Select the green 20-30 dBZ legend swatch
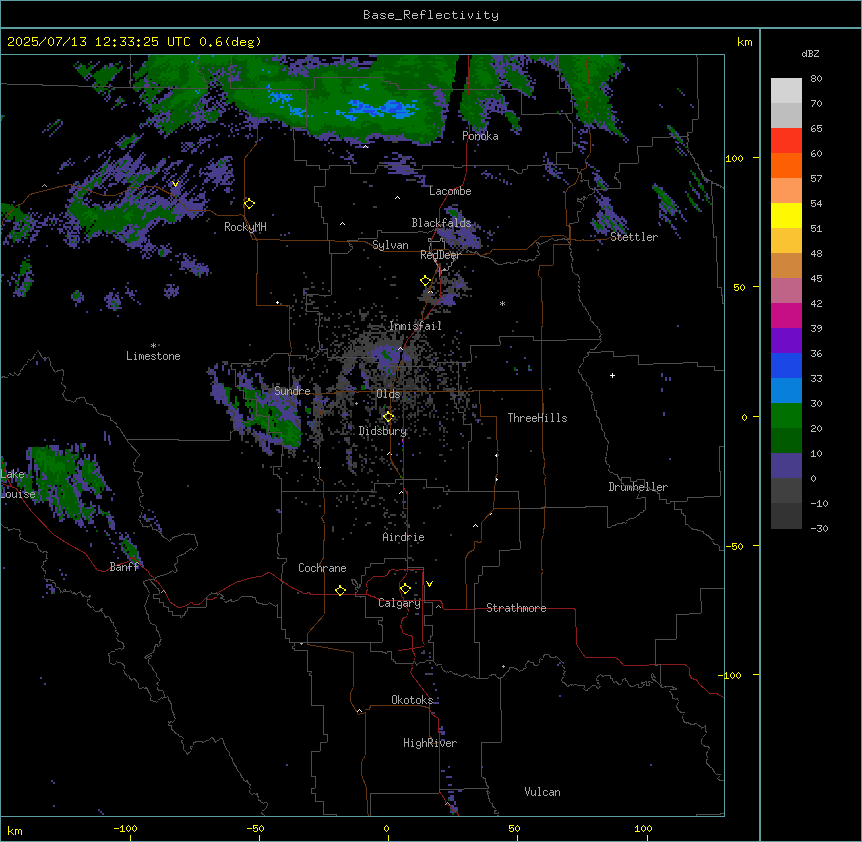The image size is (862, 842). coord(786,416)
